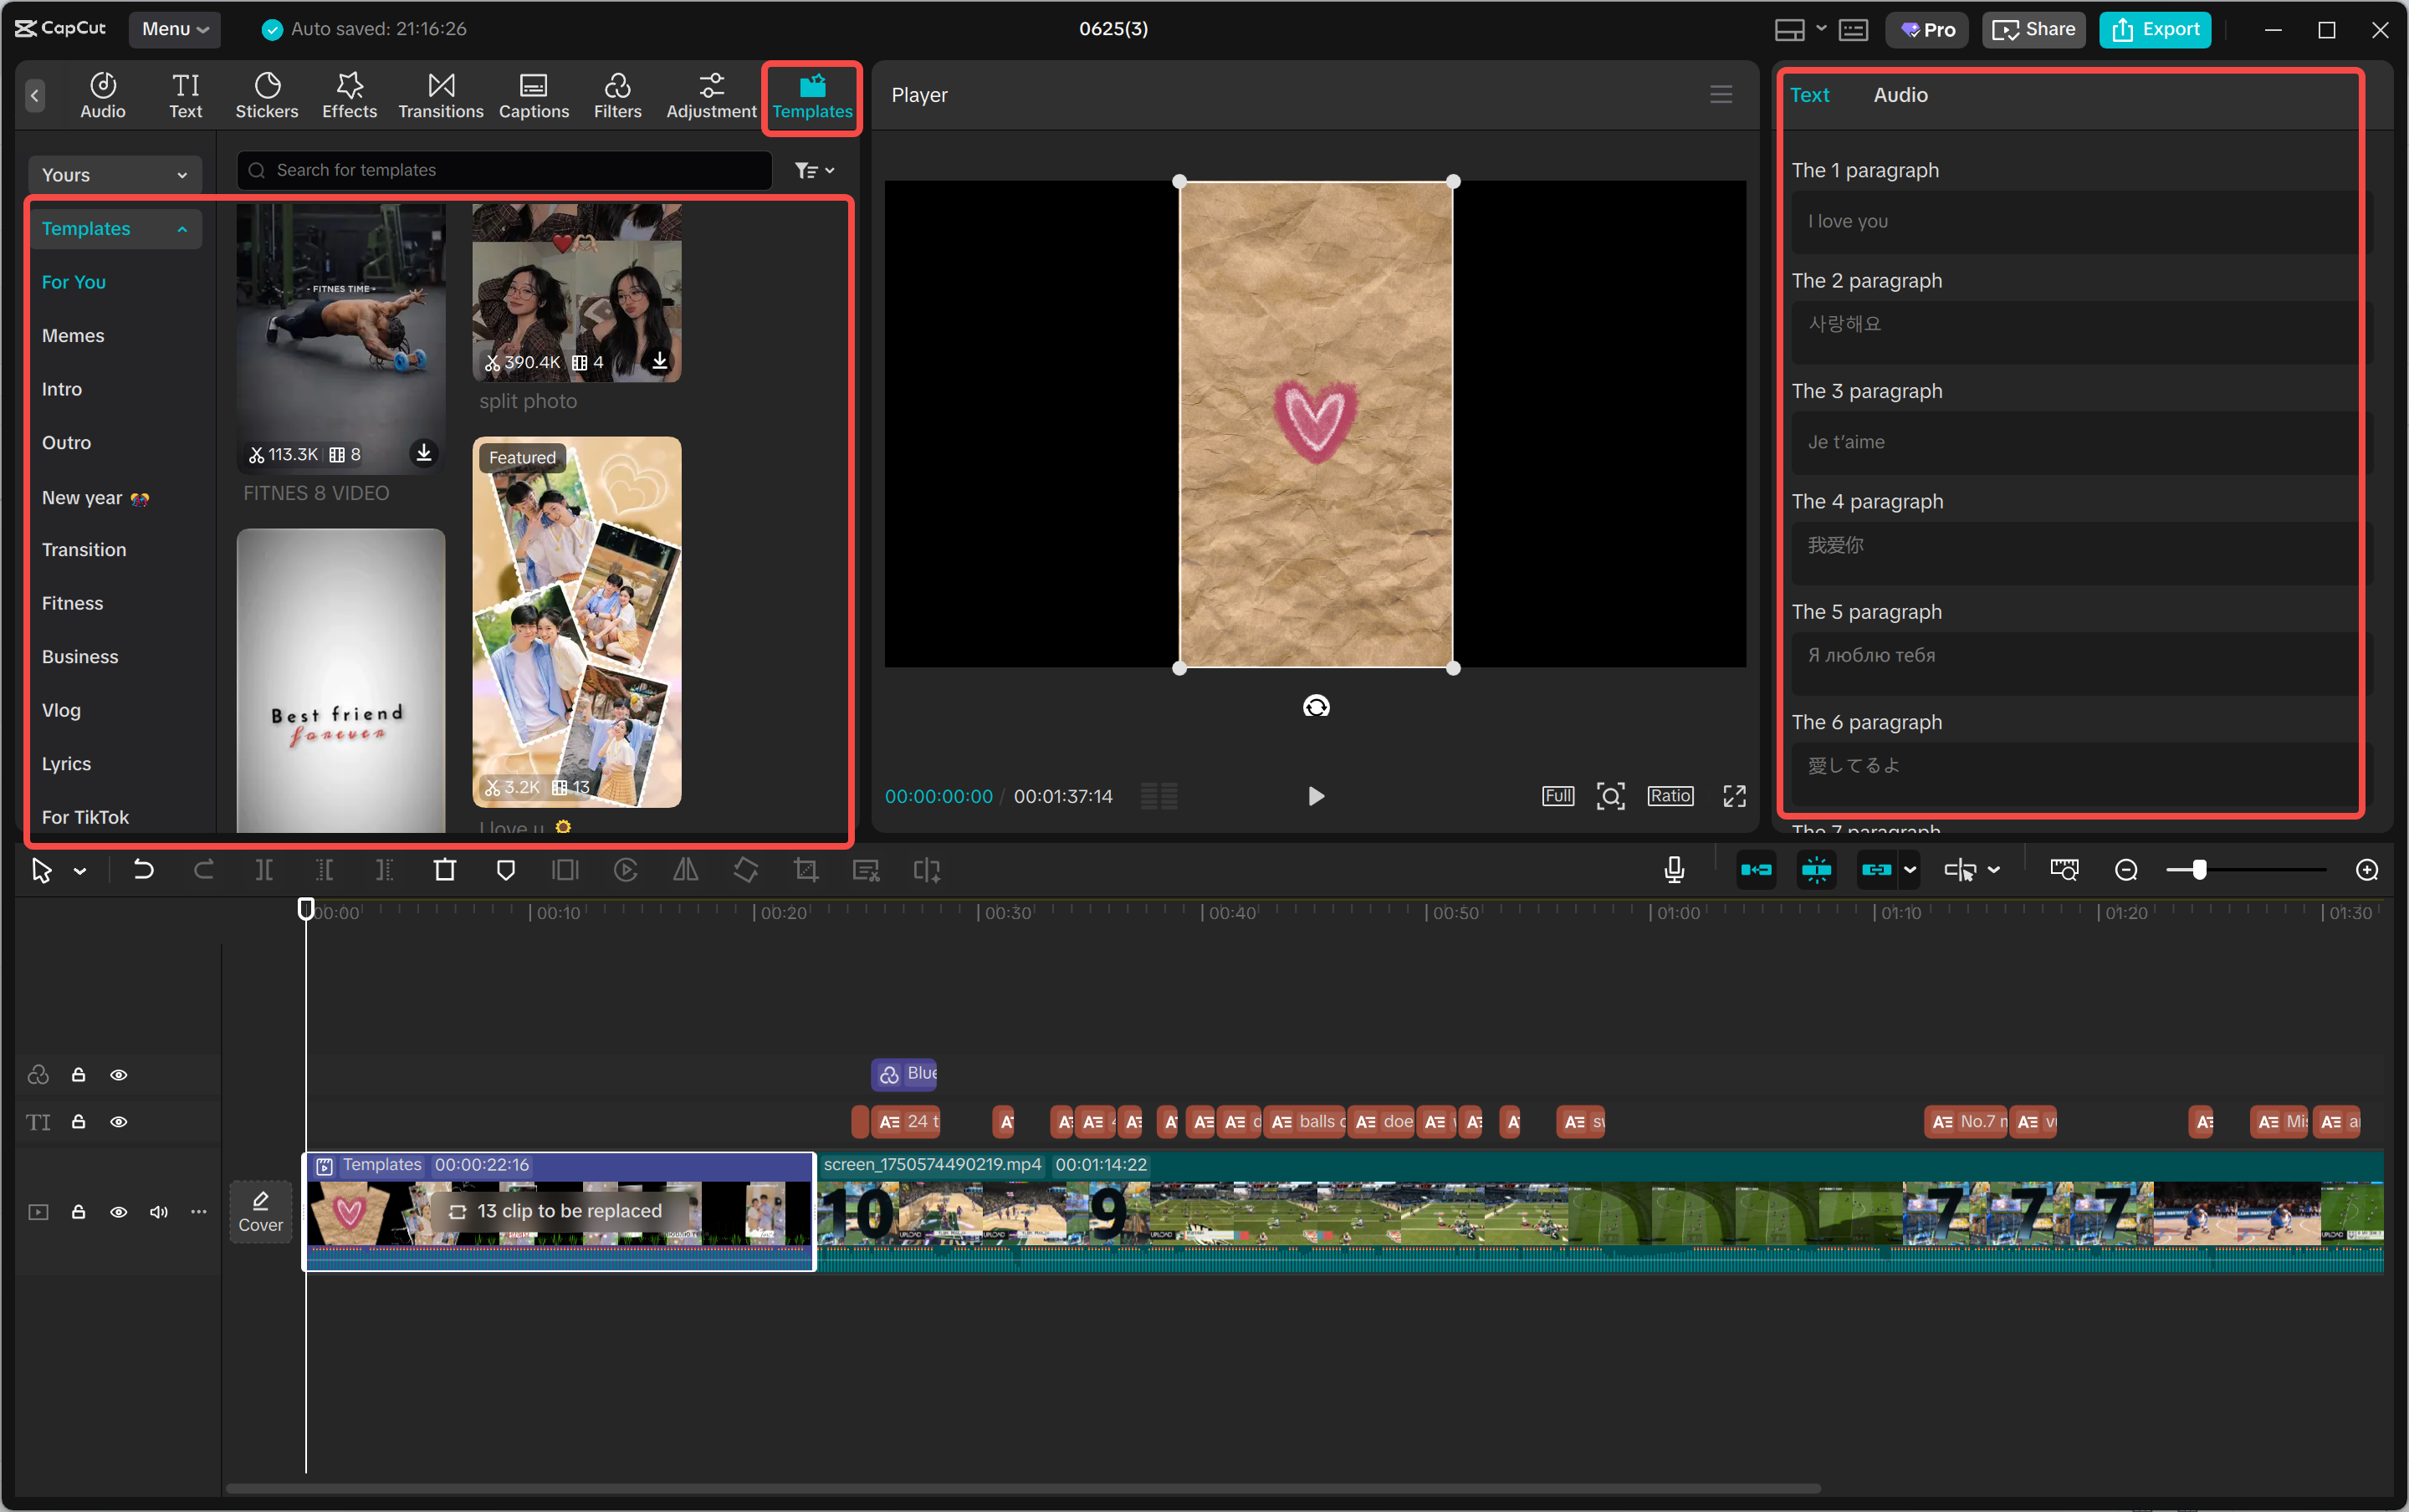2409x1512 pixels.
Task: Open the Stickers panel
Action: tap(266, 96)
